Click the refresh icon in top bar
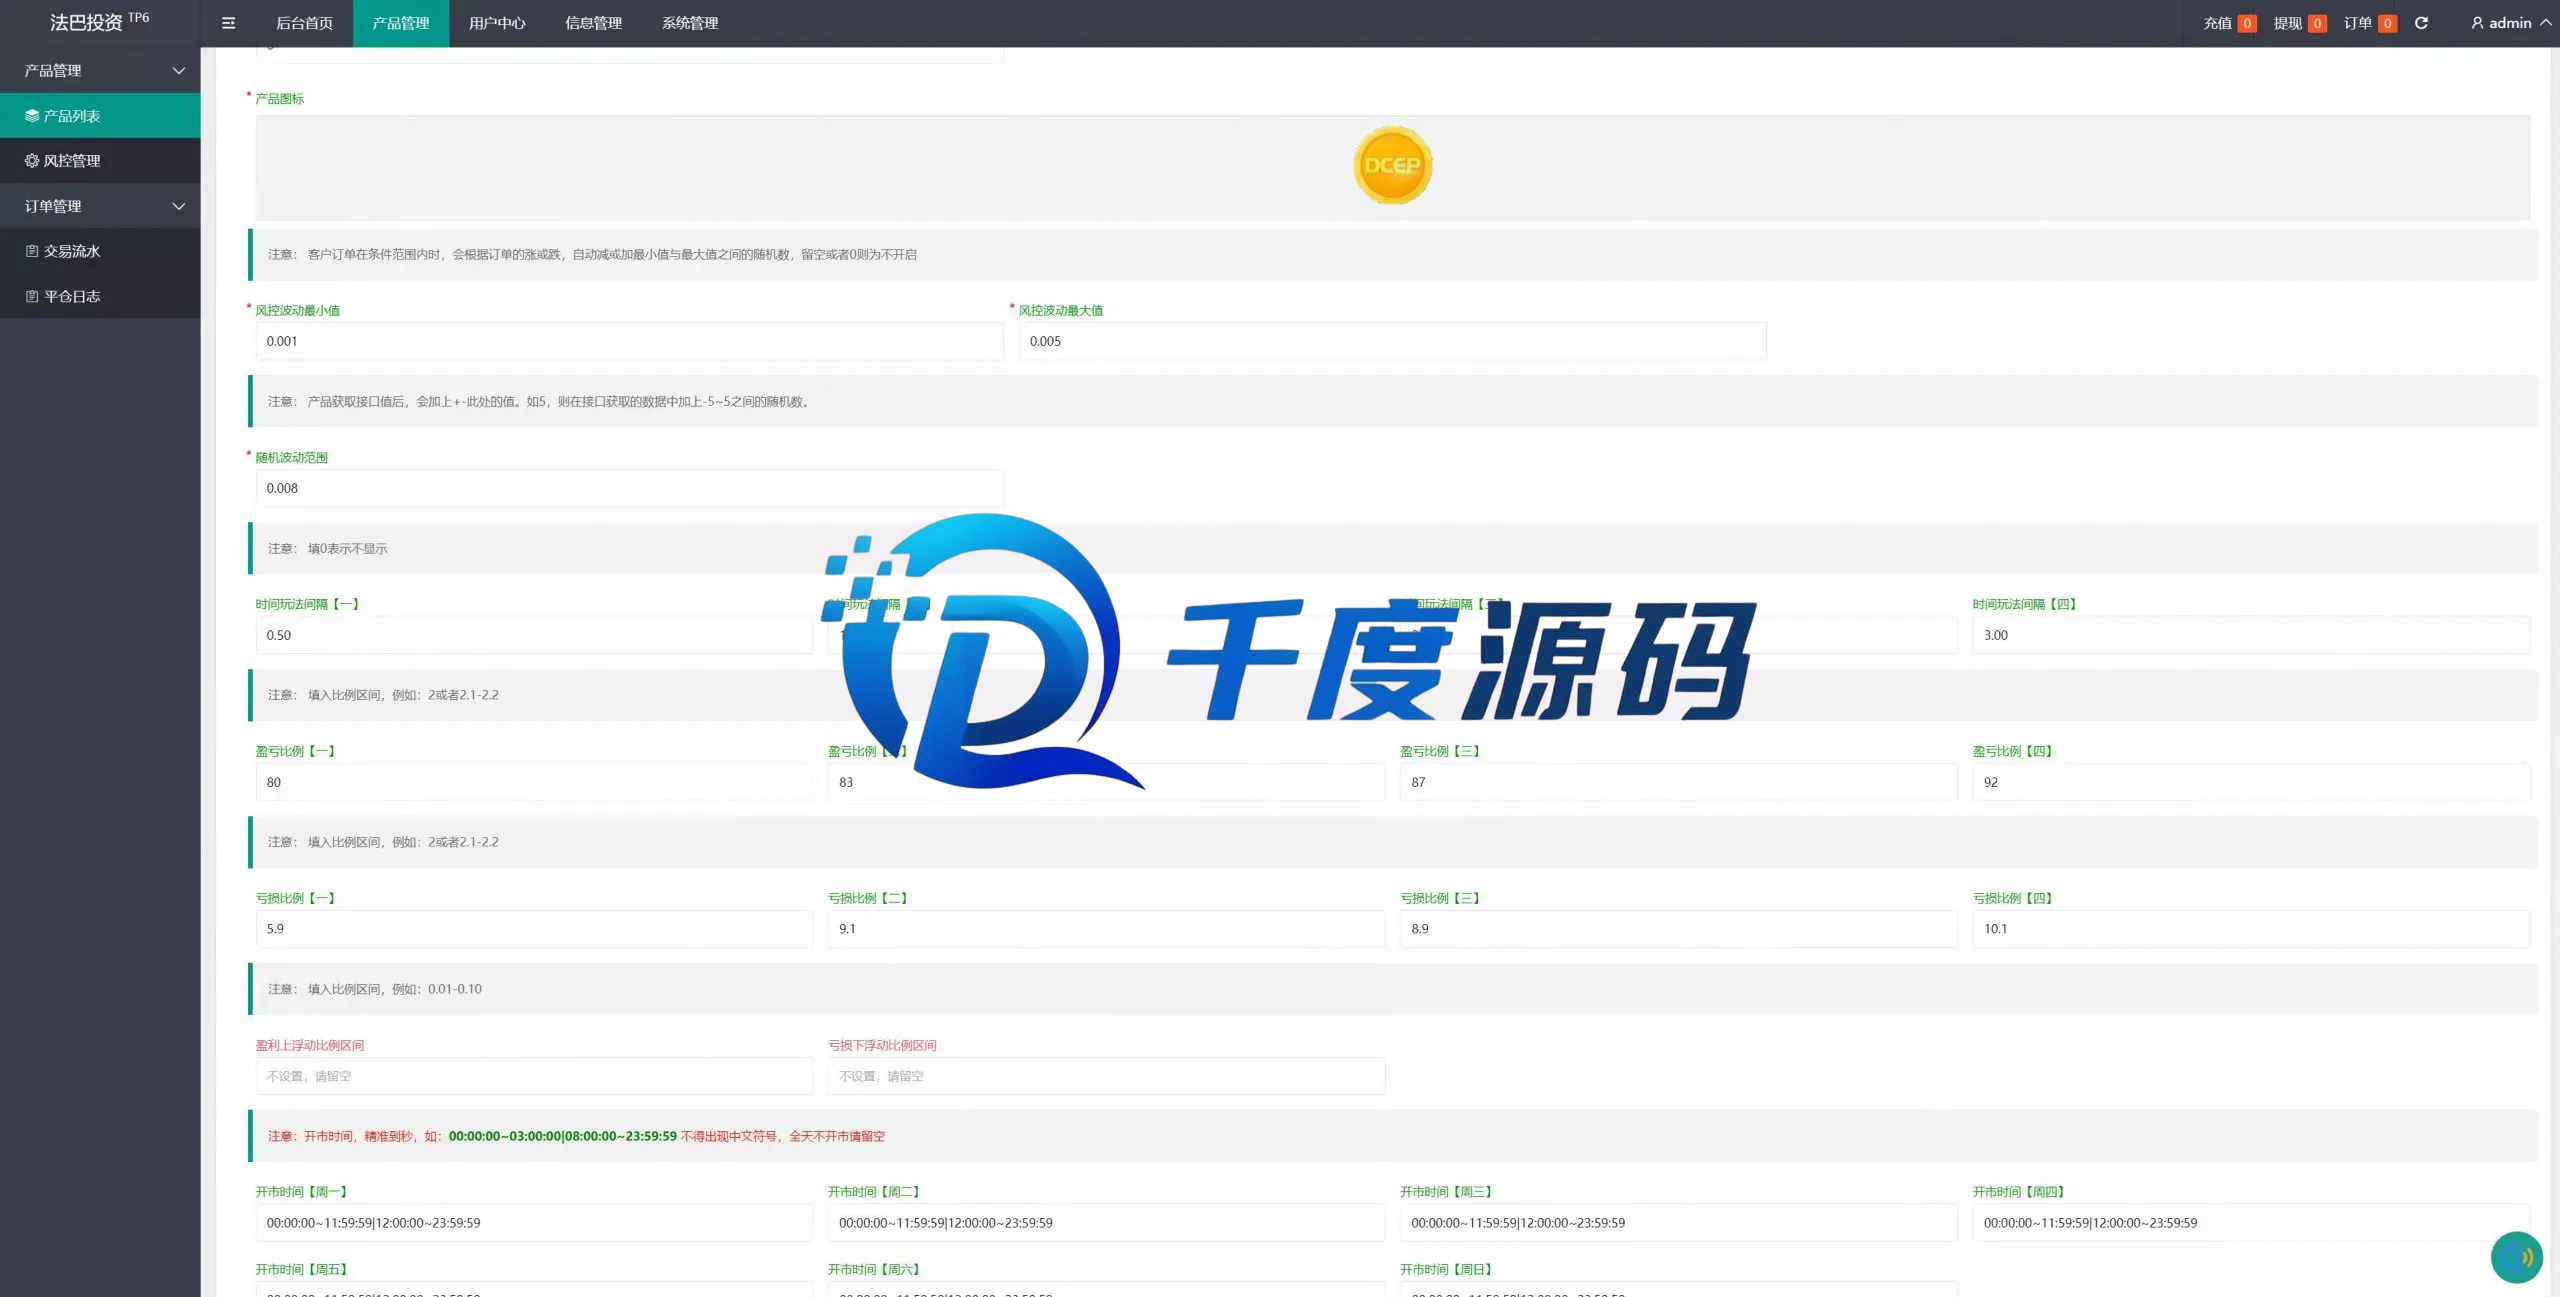This screenshot has width=2560, height=1297. pyautogui.click(x=2421, y=23)
